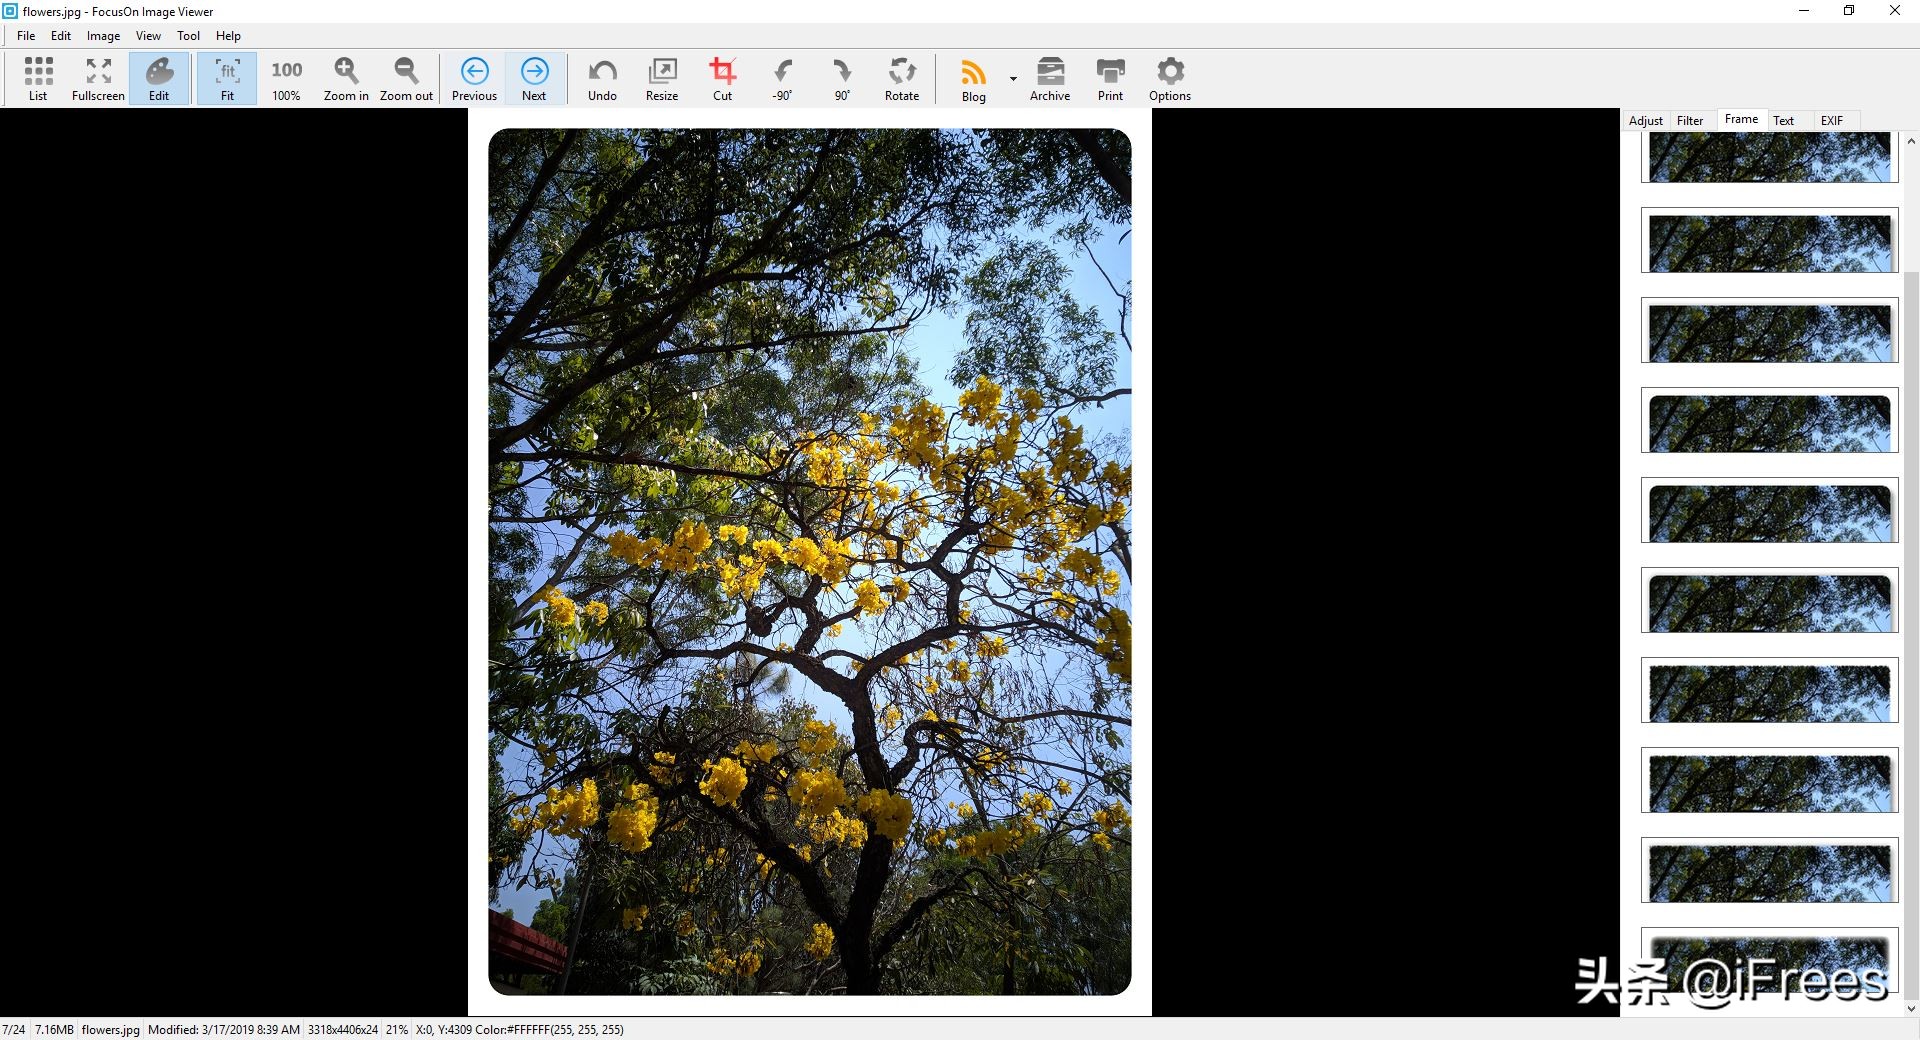Open the Edit menu
This screenshot has width=1920, height=1040.
(61, 36)
